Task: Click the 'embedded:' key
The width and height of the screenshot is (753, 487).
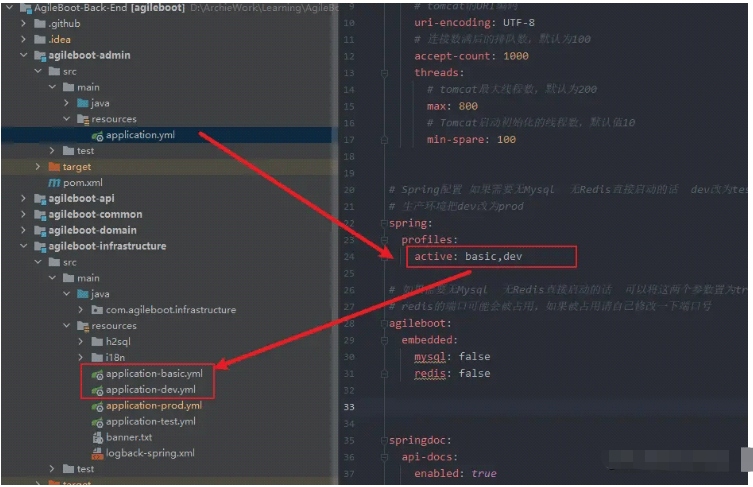Action: pos(430,340)
